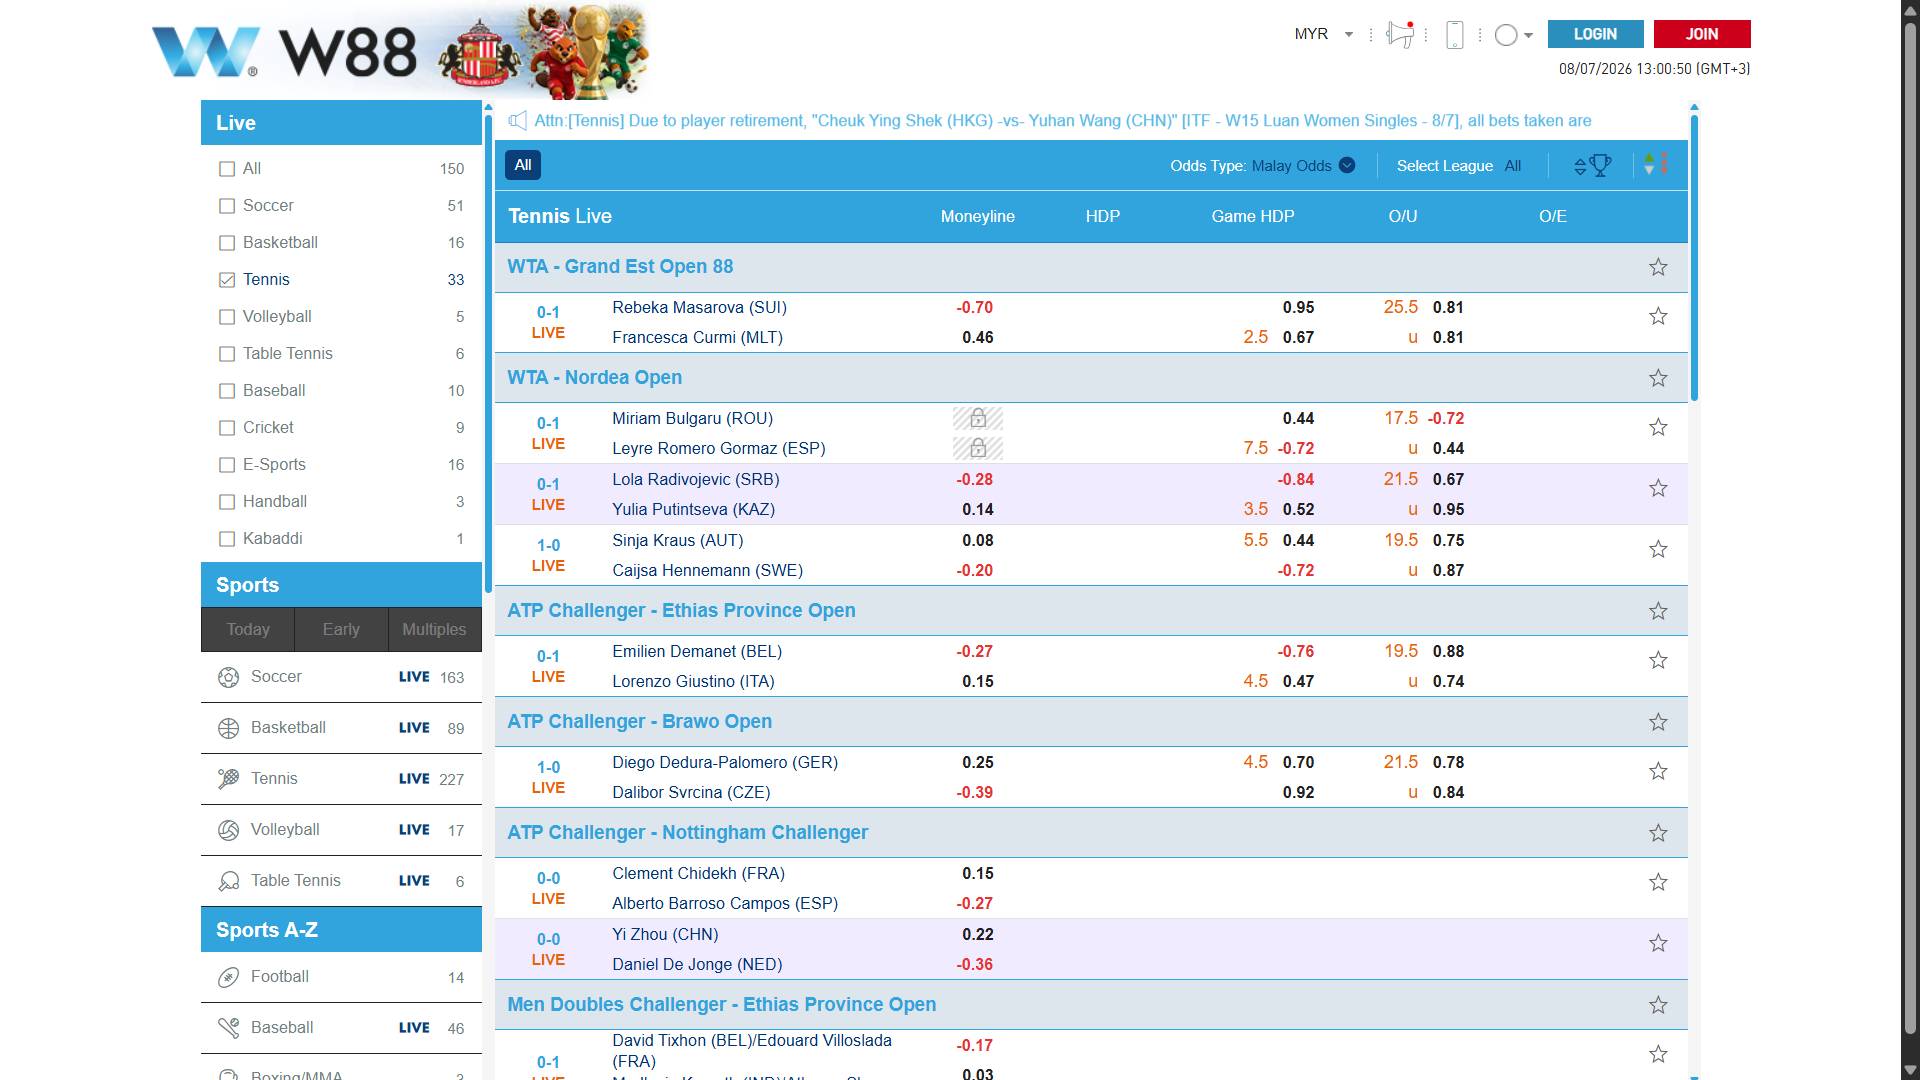Check the Handball live checkbox
Screen dimensions: 1920x1080
click(227, 502)
